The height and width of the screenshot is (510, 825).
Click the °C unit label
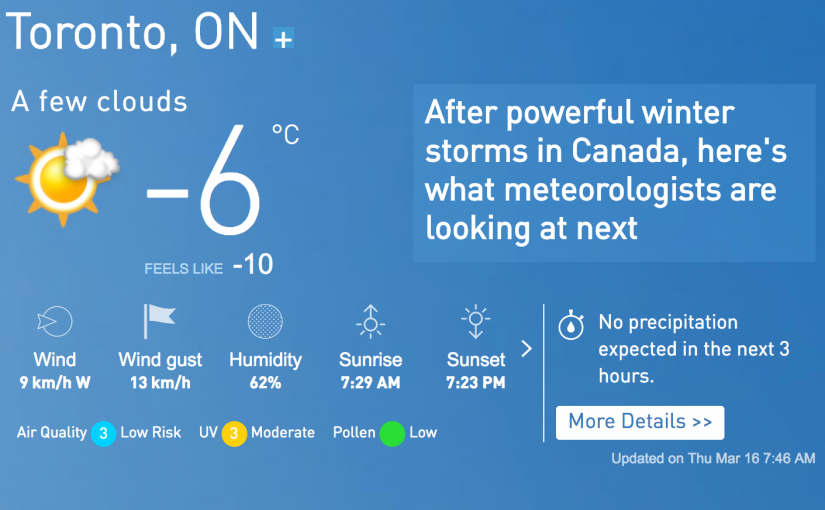[x=285, y=134]
